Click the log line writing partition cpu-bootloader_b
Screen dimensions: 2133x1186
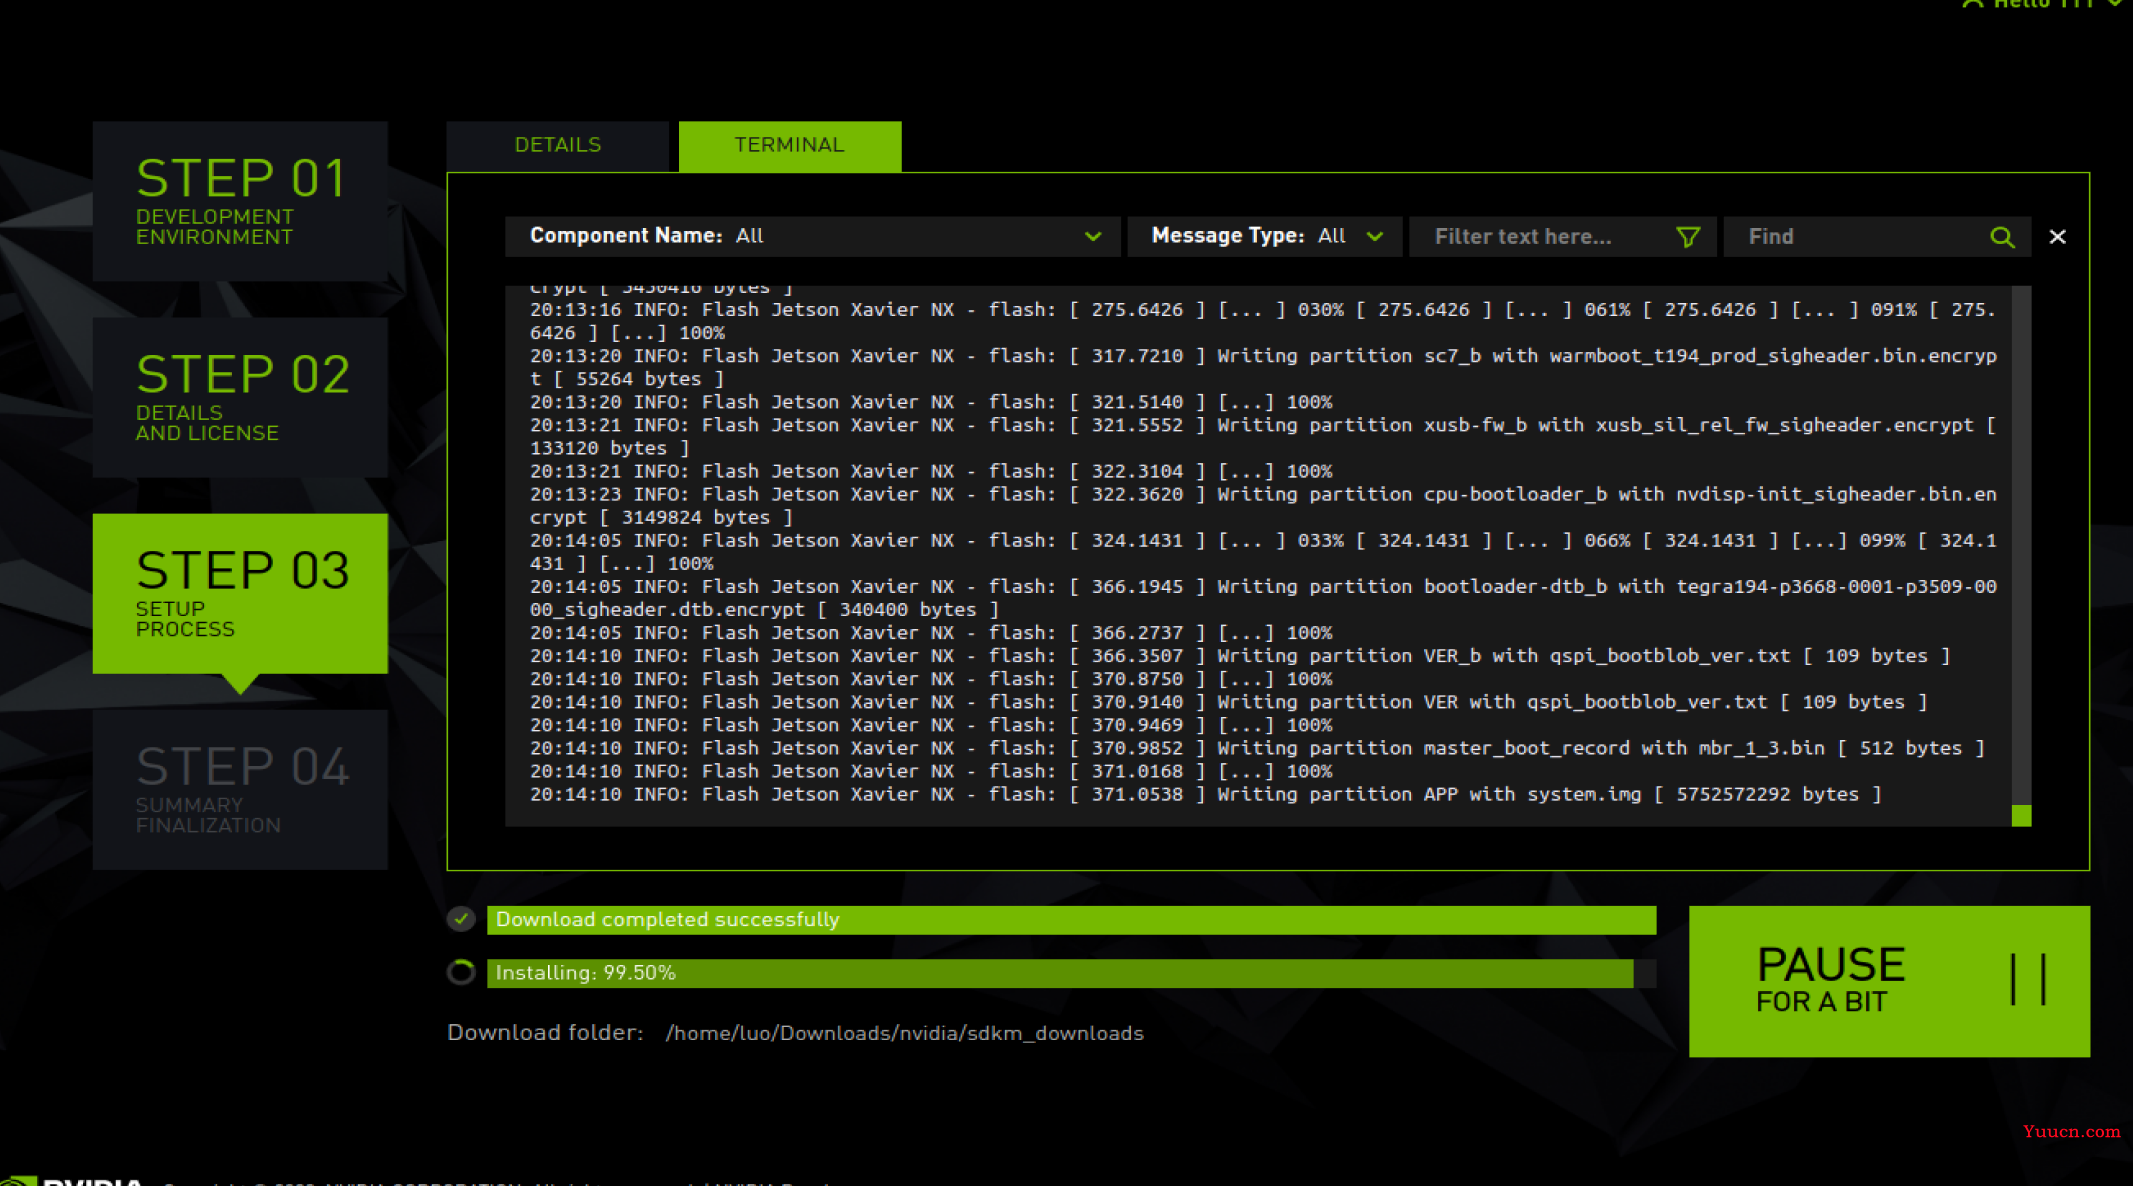pyautogui.click(x=1263, y=506)
